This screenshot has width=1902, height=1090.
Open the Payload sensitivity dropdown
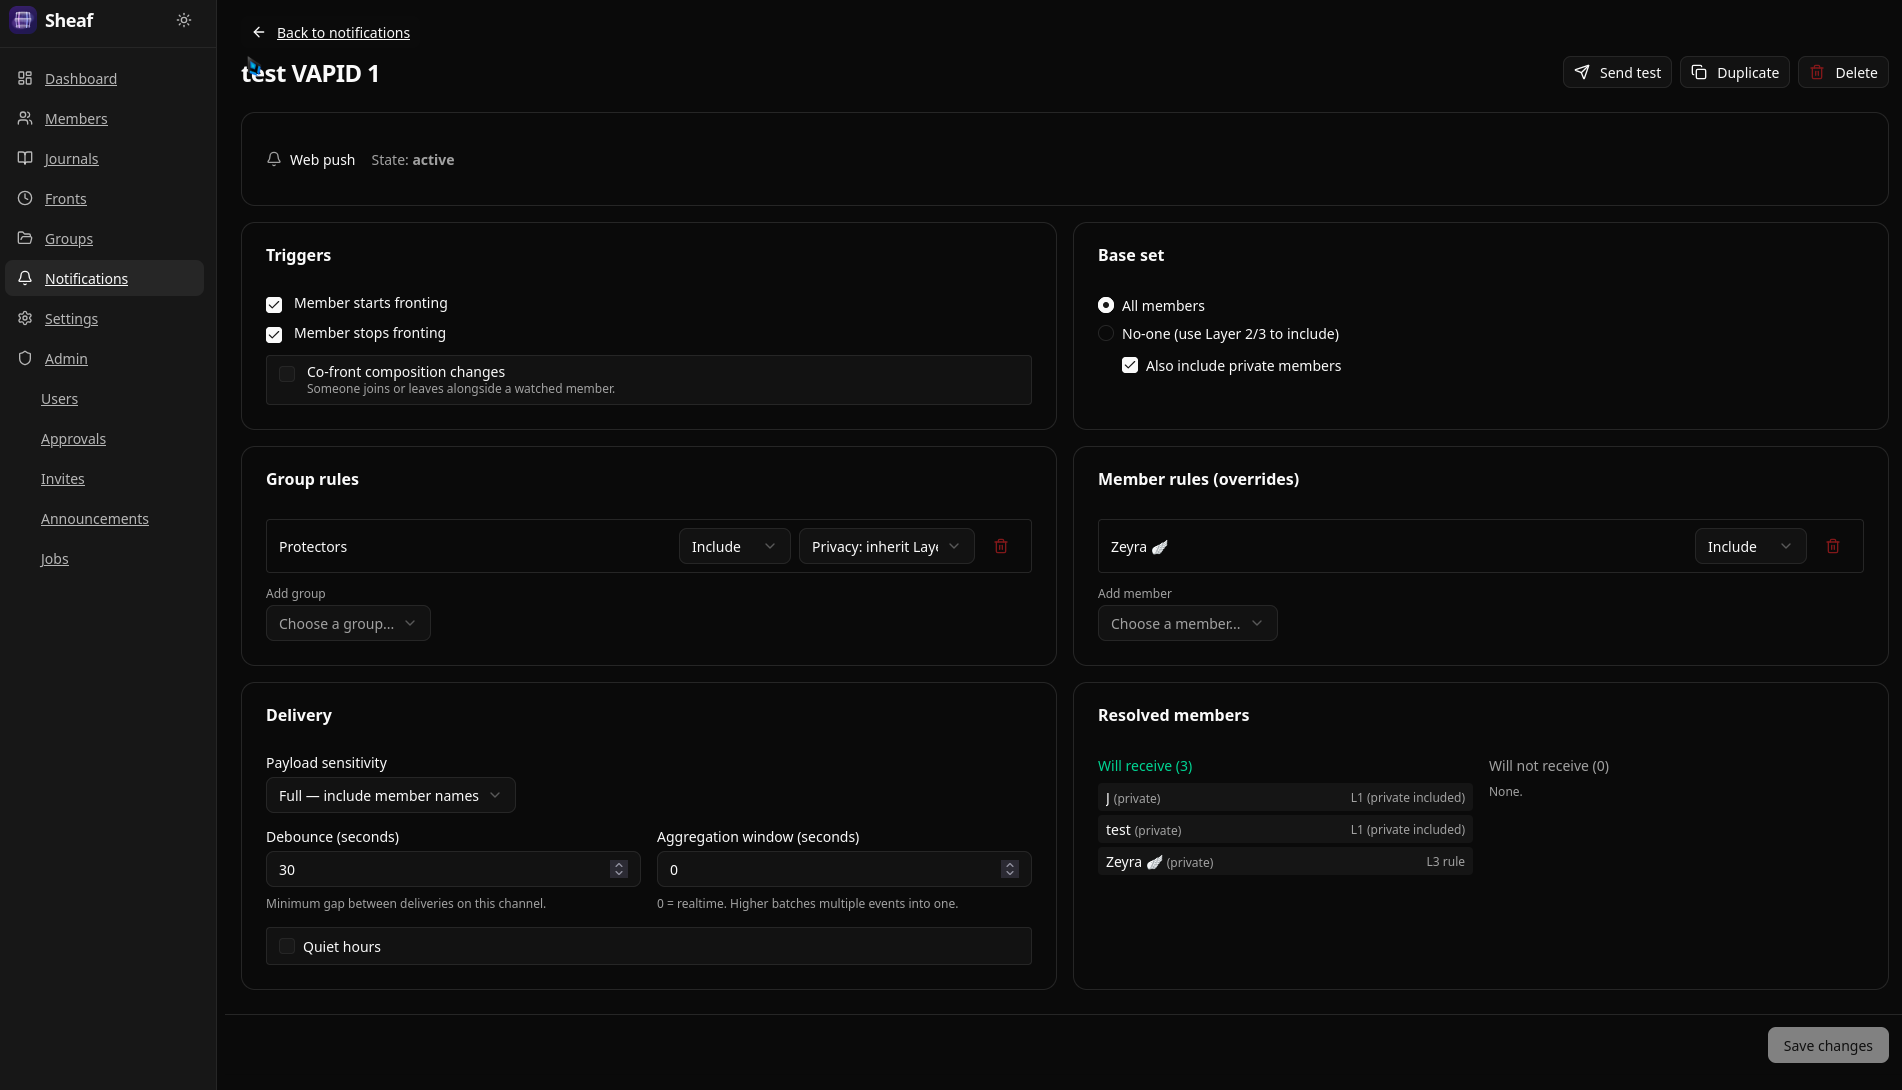click(391, 795)
